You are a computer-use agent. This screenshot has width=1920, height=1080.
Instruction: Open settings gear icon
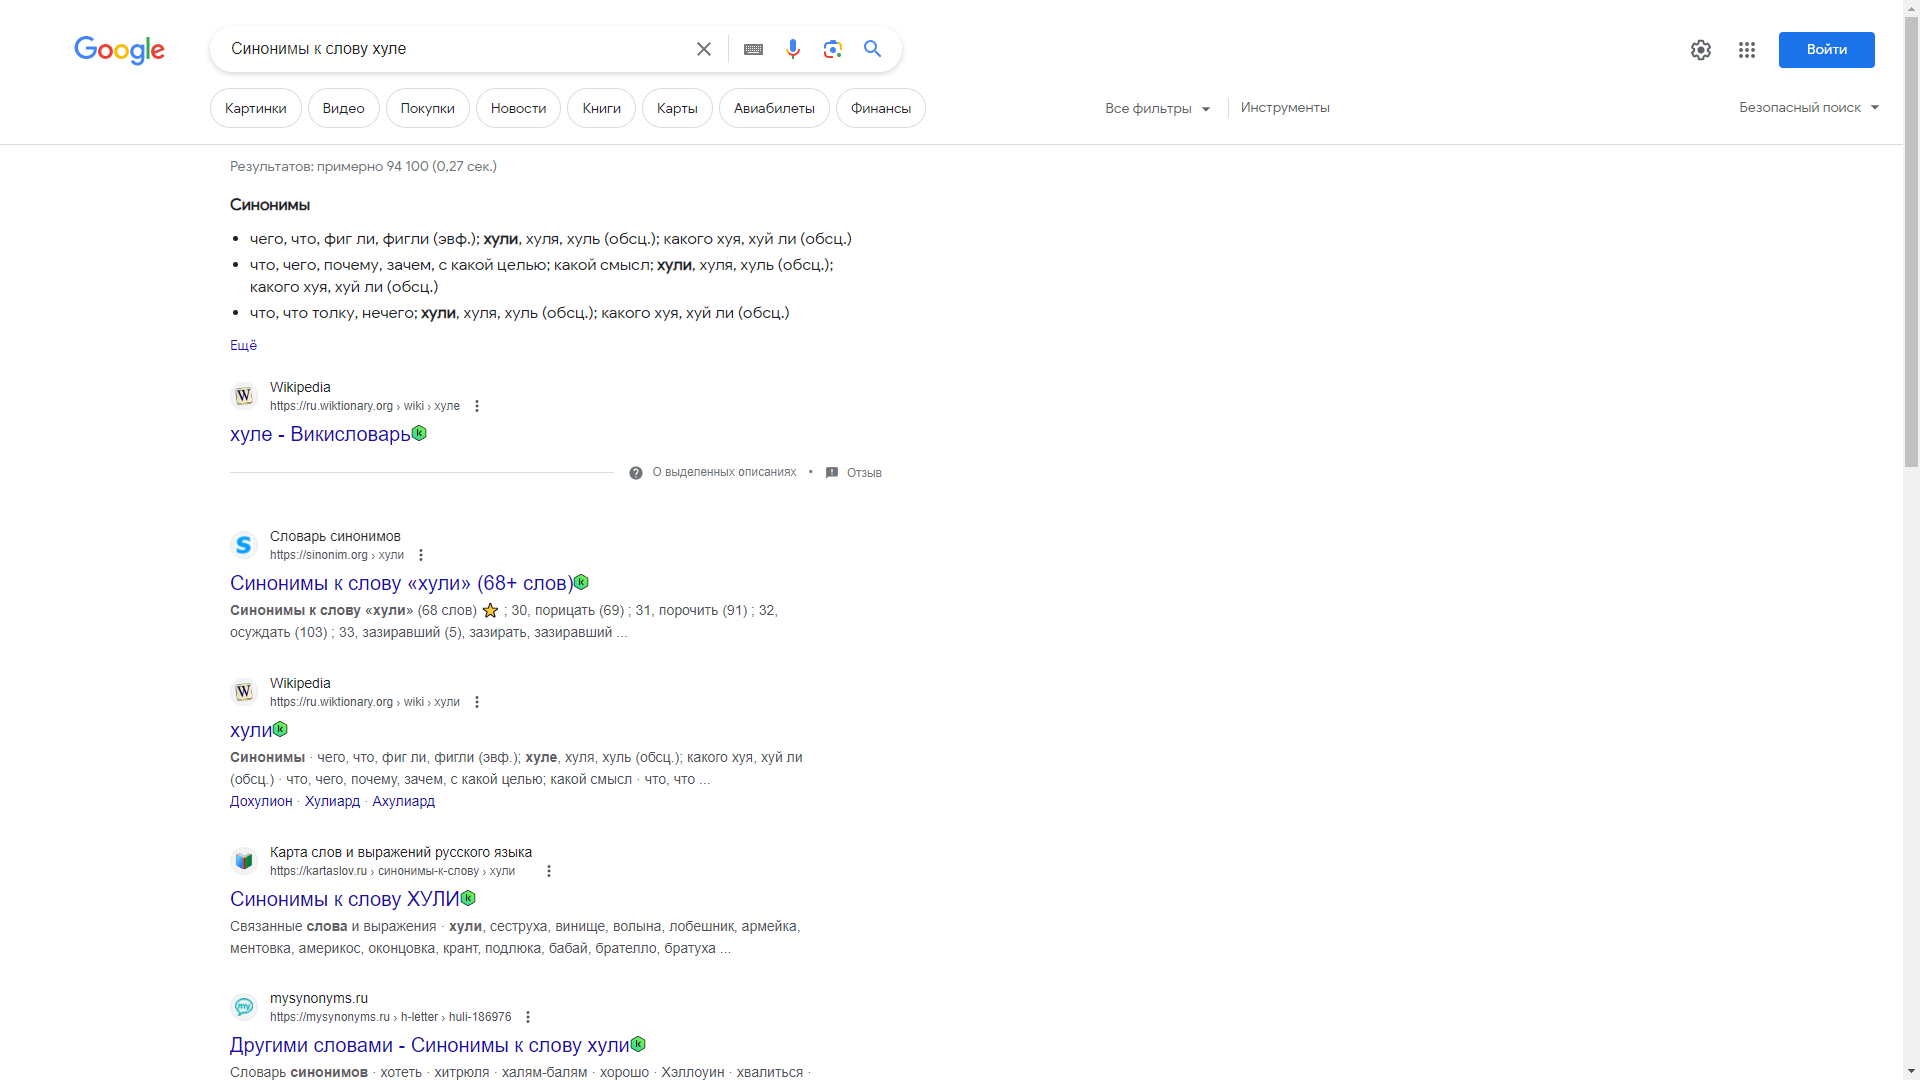[x=1701, y=50]
